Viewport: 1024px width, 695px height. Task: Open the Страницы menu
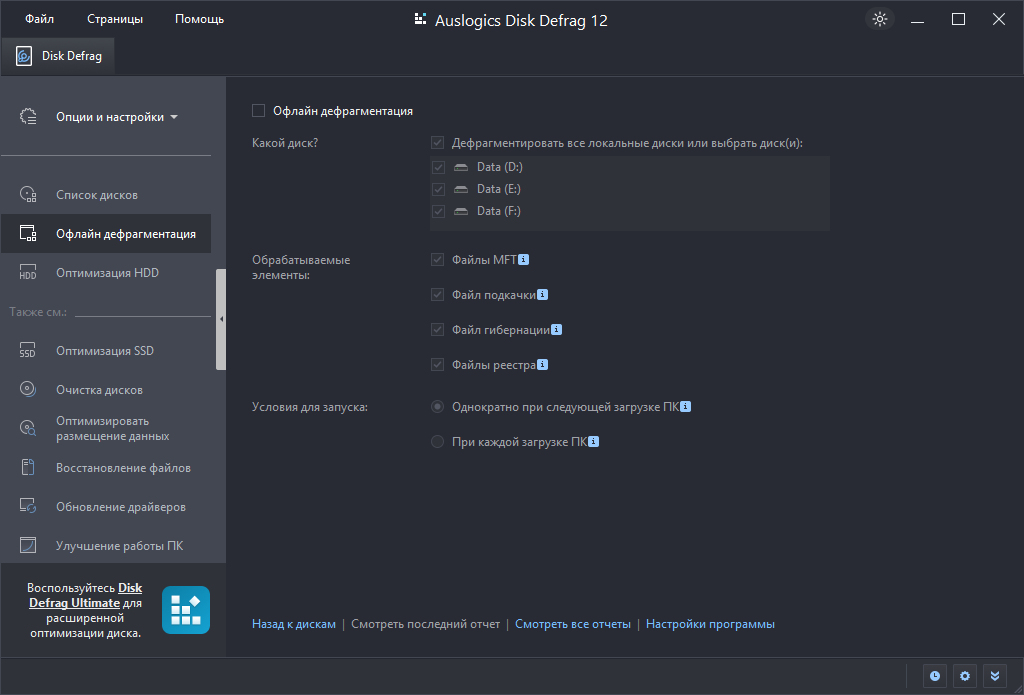pos(115,19)
